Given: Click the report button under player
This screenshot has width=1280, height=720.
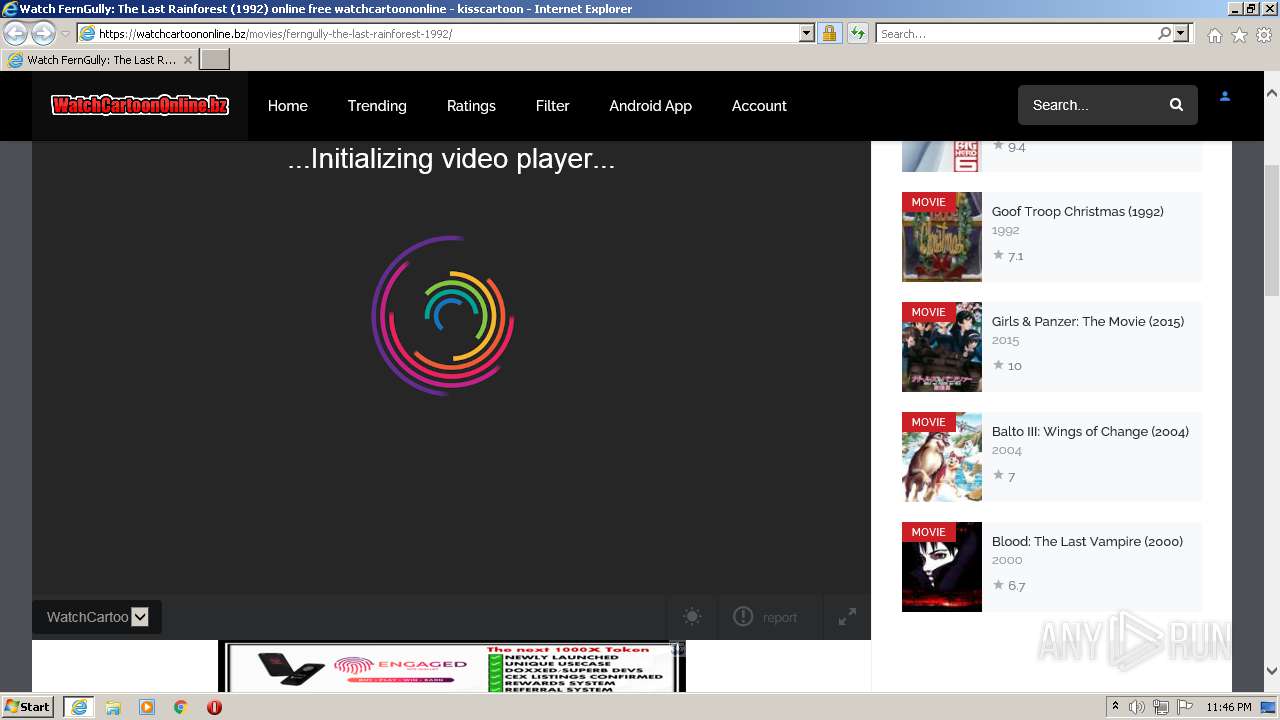Looking at the screenshot, I should click(x=765, y=617).
